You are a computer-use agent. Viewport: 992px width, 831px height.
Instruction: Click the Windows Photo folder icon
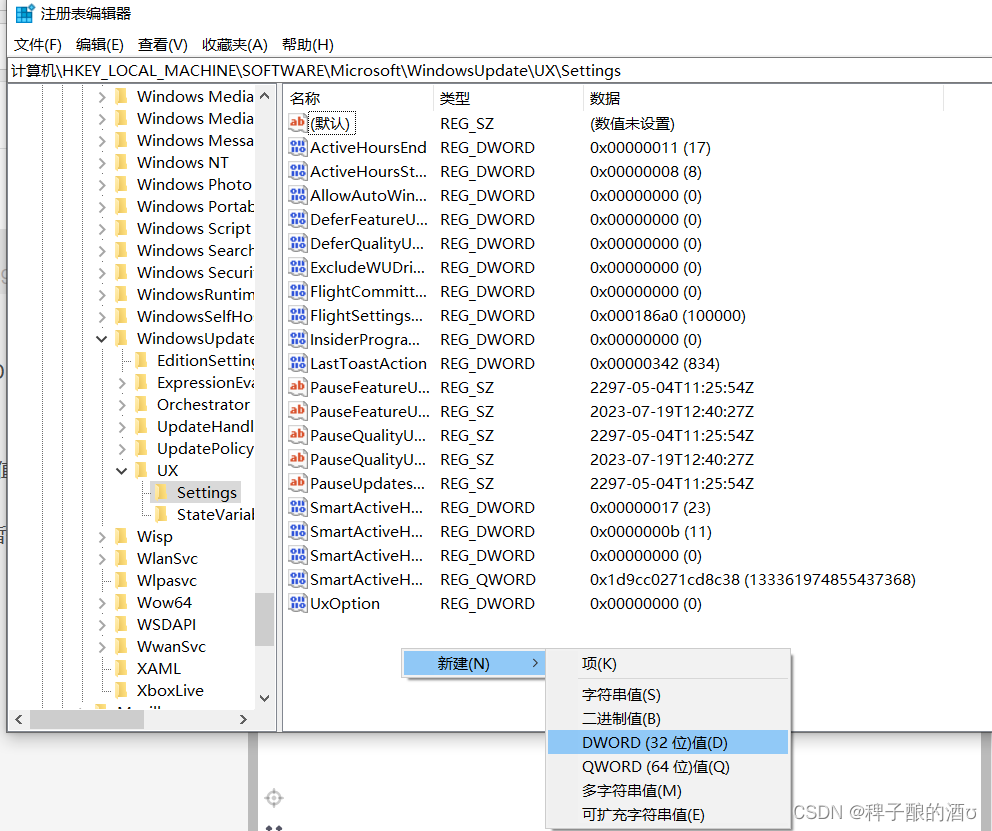pyautogui.click(x=122, y=185)
